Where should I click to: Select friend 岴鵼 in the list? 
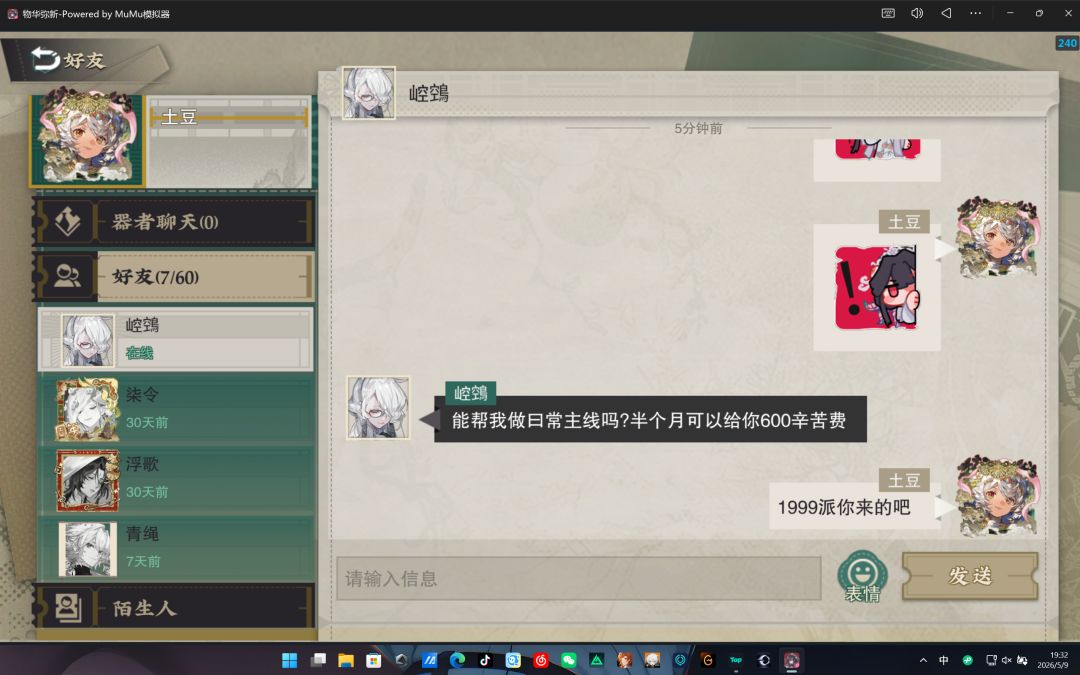coord(176,339)
